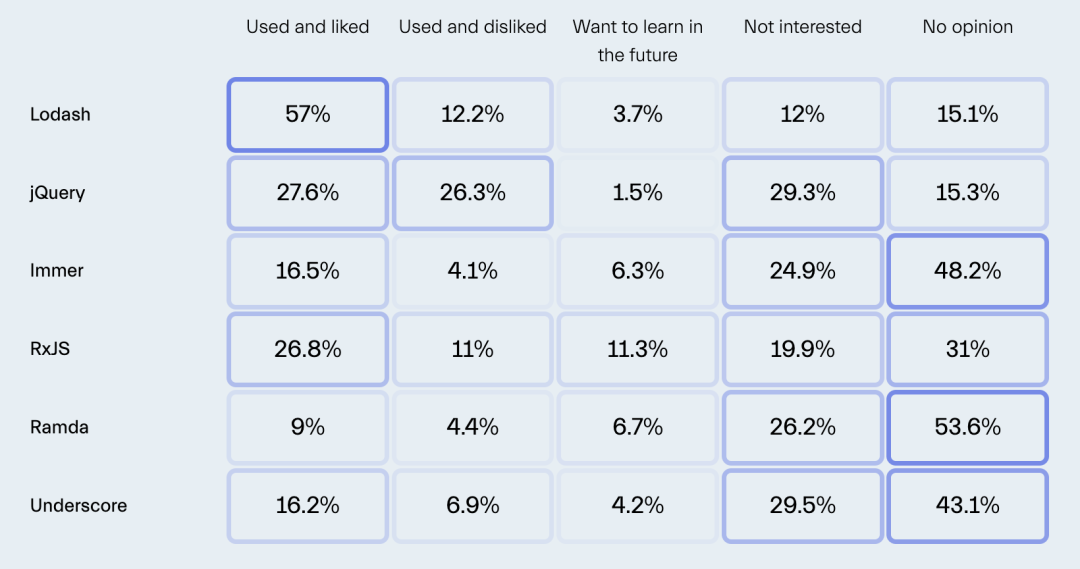Select the Lodash 12.2% Used and disliked cell
This screenshot has width=1080, height=569.
[x=472, y=114]
